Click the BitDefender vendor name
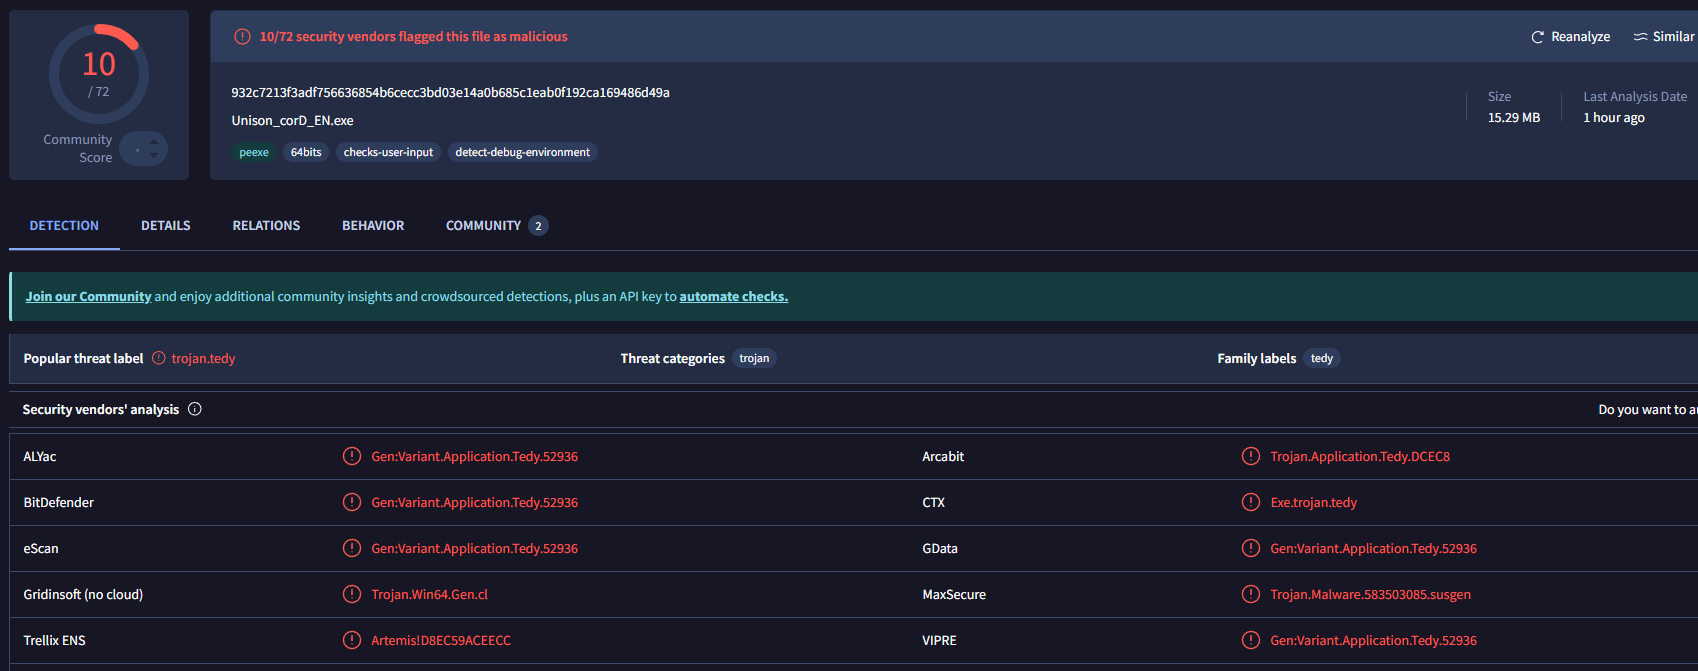 [58, 503]
